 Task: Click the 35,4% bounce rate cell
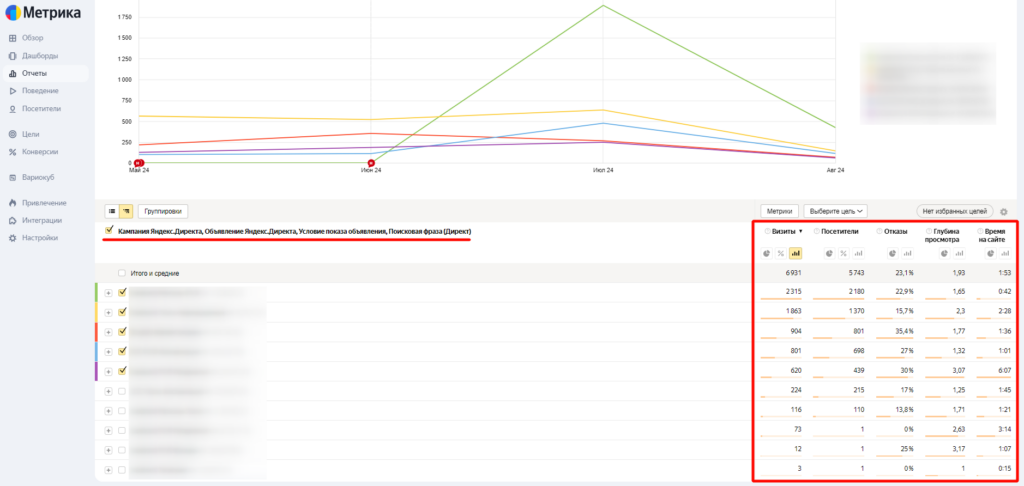[x=904, y=332]
